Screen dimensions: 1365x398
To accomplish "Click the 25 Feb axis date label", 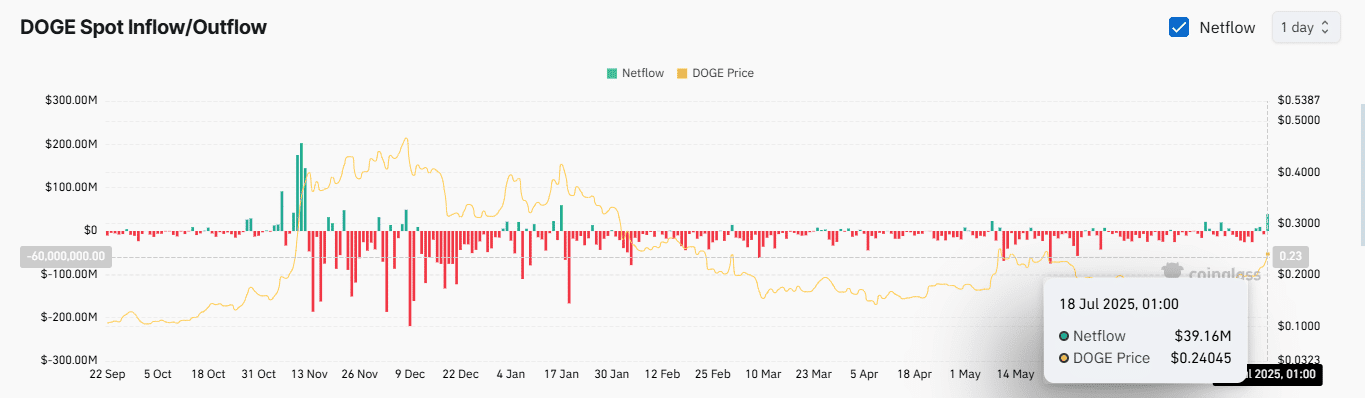I will click(713, 374).
